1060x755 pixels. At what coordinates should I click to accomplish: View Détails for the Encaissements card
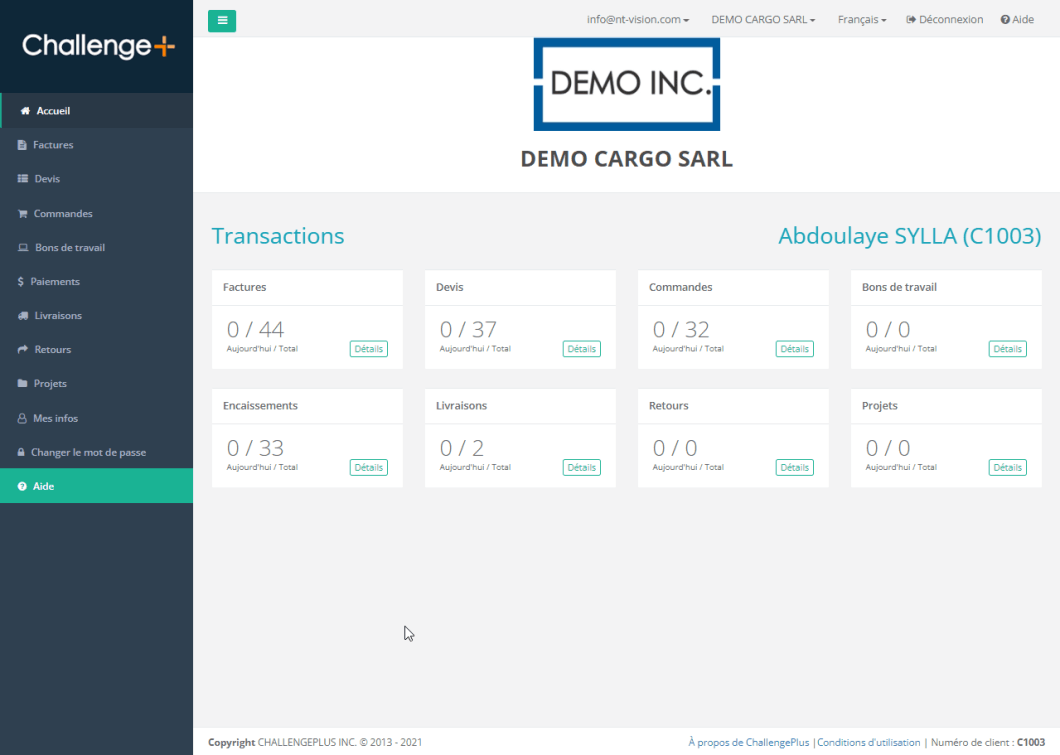coord(368,467)
